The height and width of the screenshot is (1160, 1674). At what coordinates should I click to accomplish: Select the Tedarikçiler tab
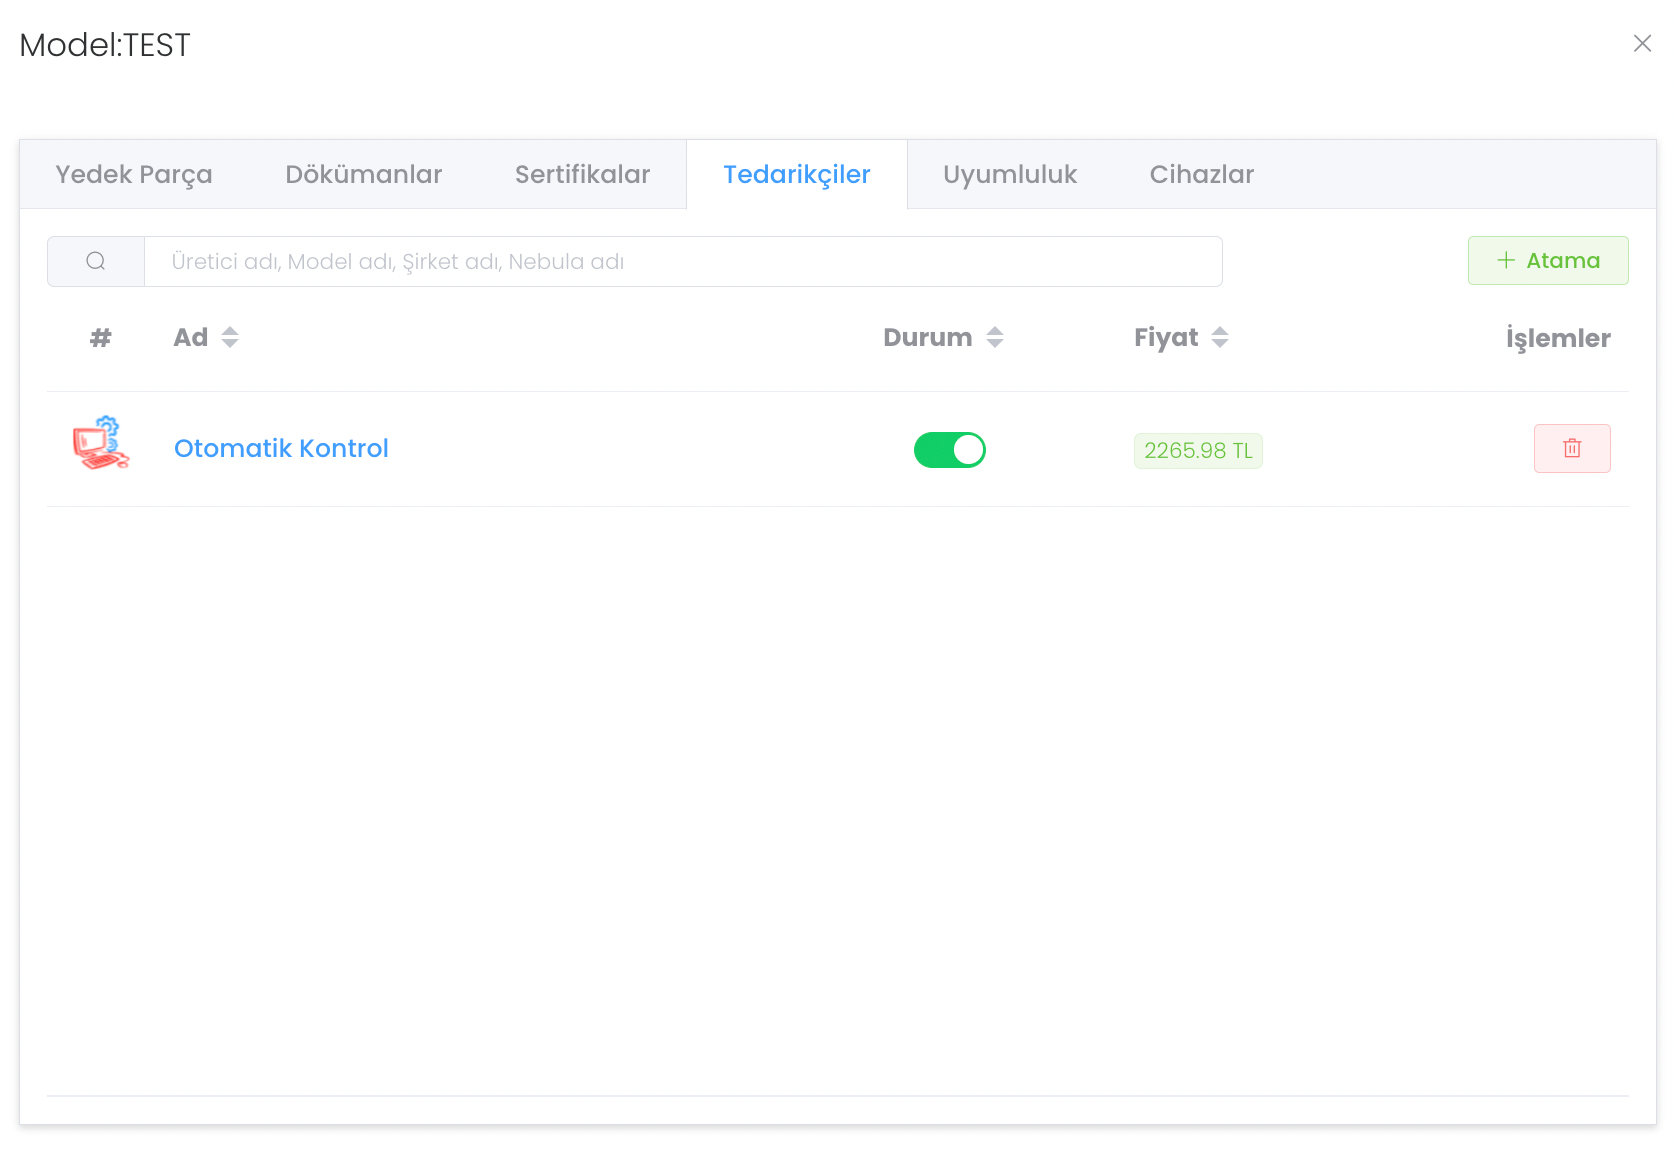point(796,174)
